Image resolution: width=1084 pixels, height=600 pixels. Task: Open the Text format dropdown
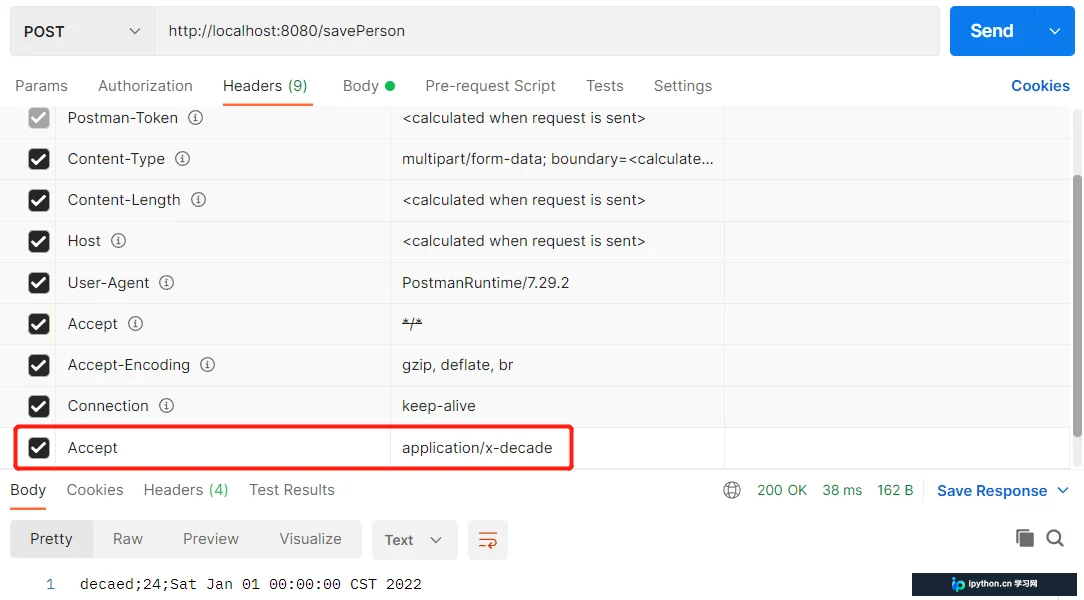pos(415,540)
